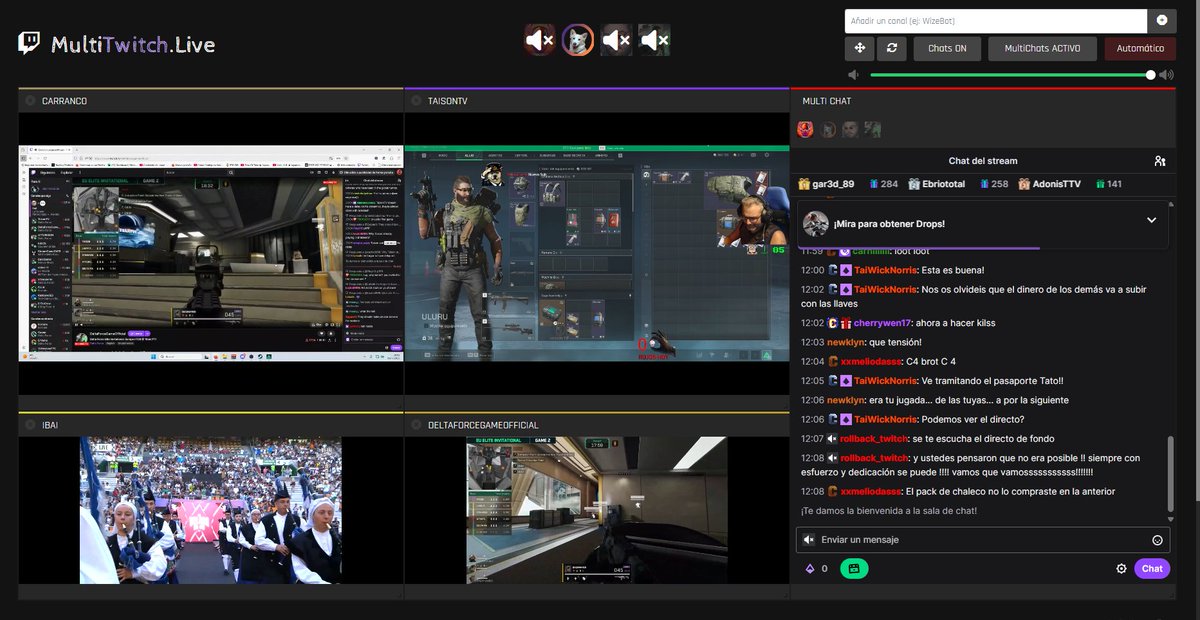
Task: Click the gift count 141 in the leaderboard
Action: tap(1114, 184)
